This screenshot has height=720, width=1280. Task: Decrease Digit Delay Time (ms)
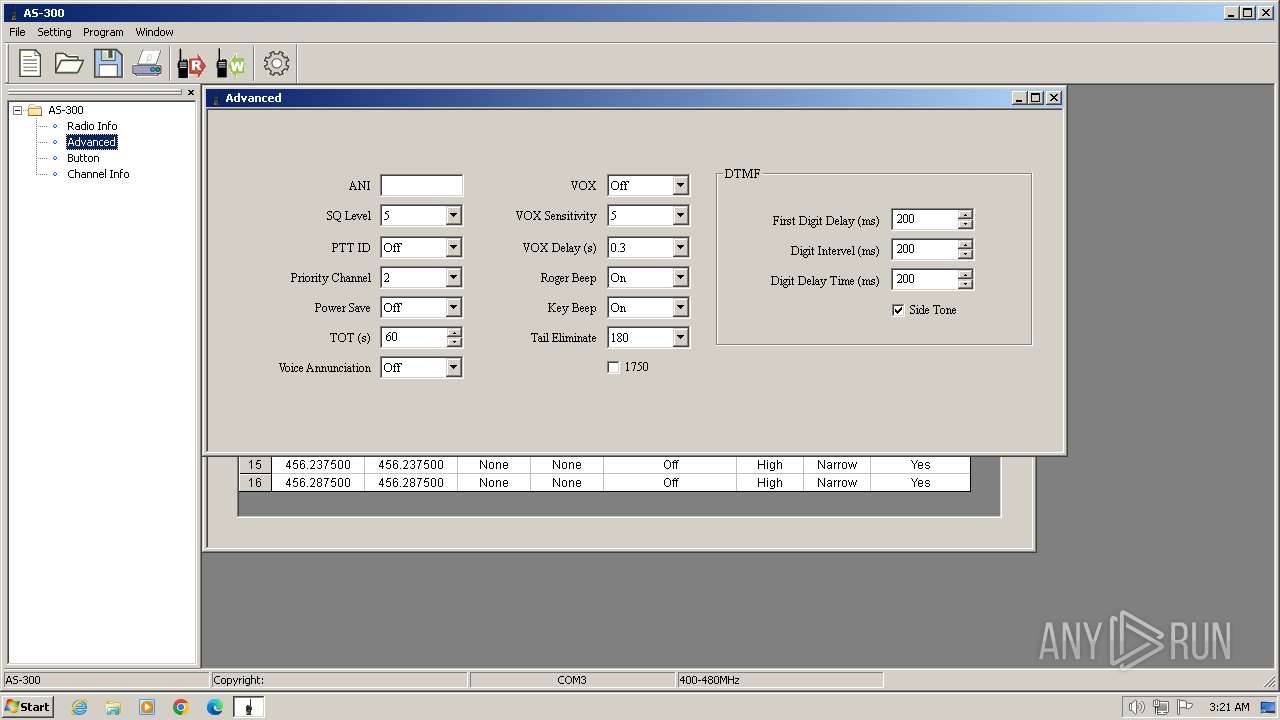point(965,285)
